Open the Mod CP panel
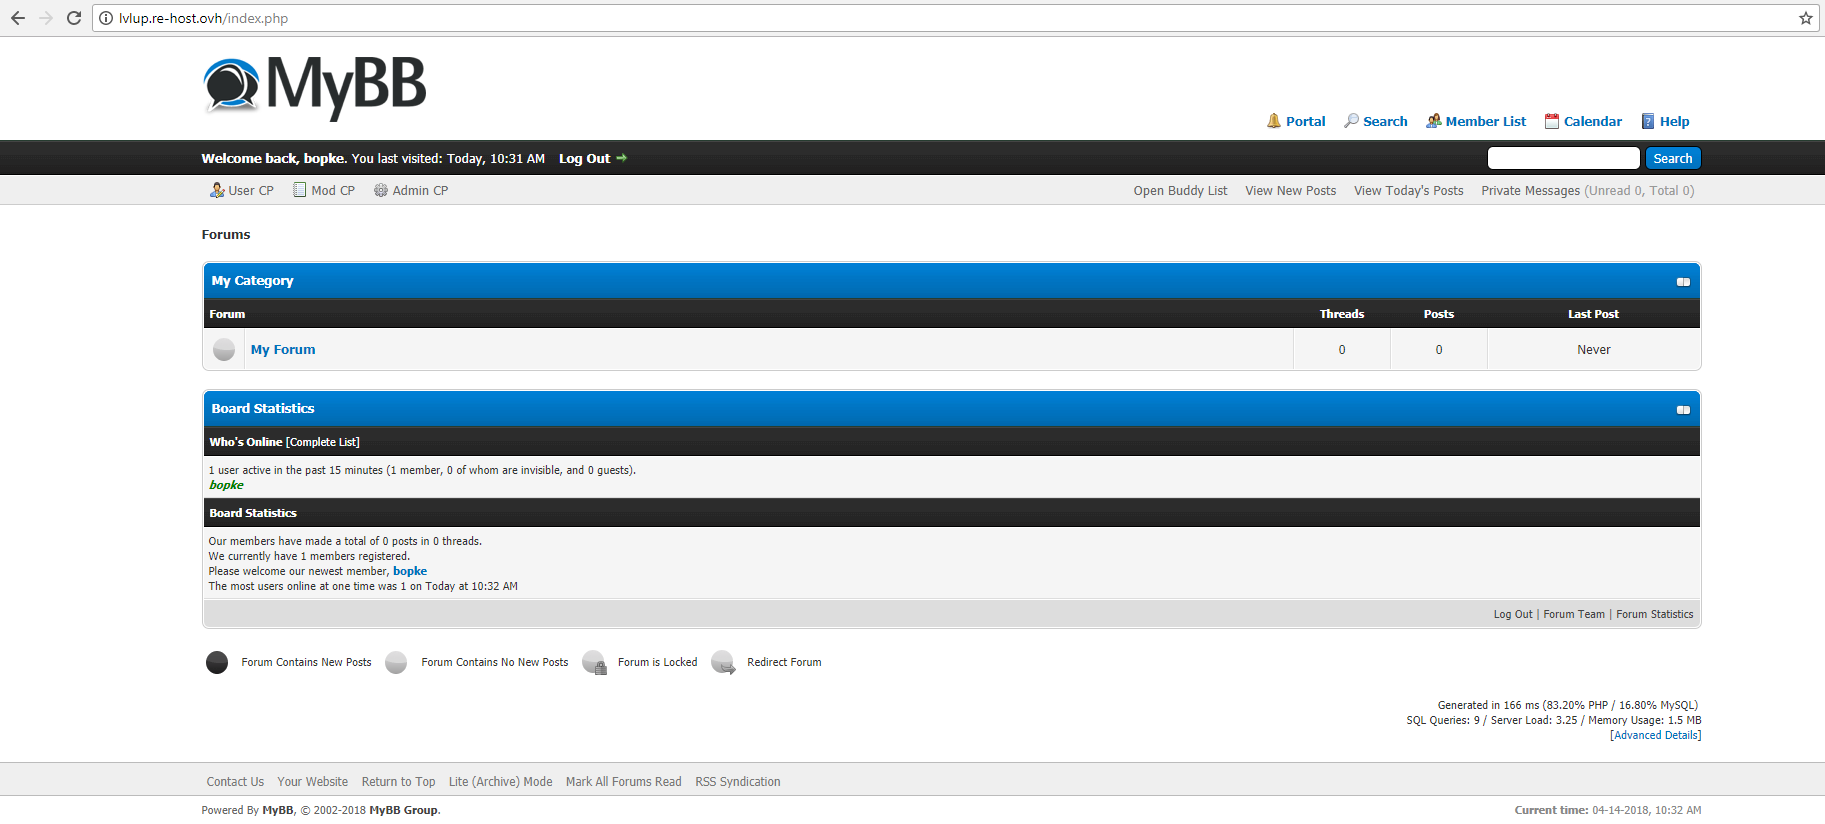1825x824 pixels. [324, 190]
